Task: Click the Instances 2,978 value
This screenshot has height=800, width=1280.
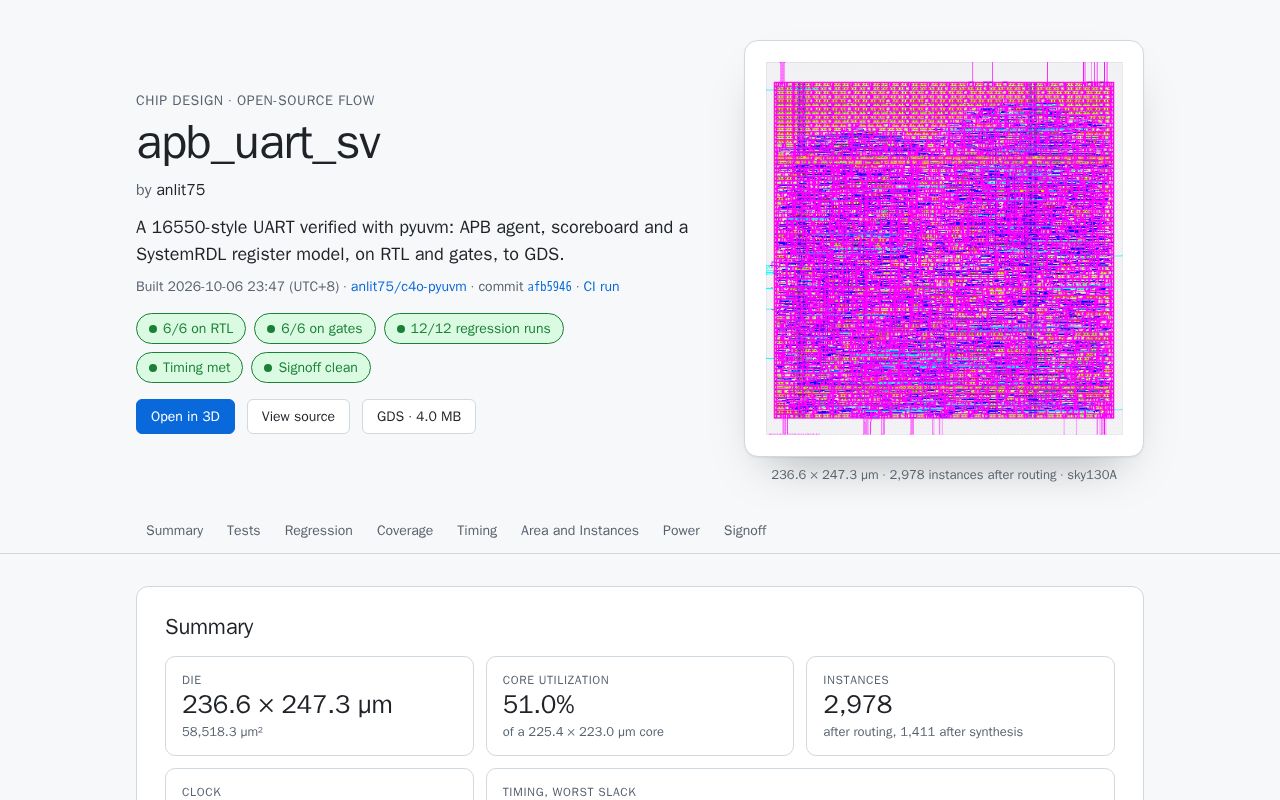Action: coord(858,705)
